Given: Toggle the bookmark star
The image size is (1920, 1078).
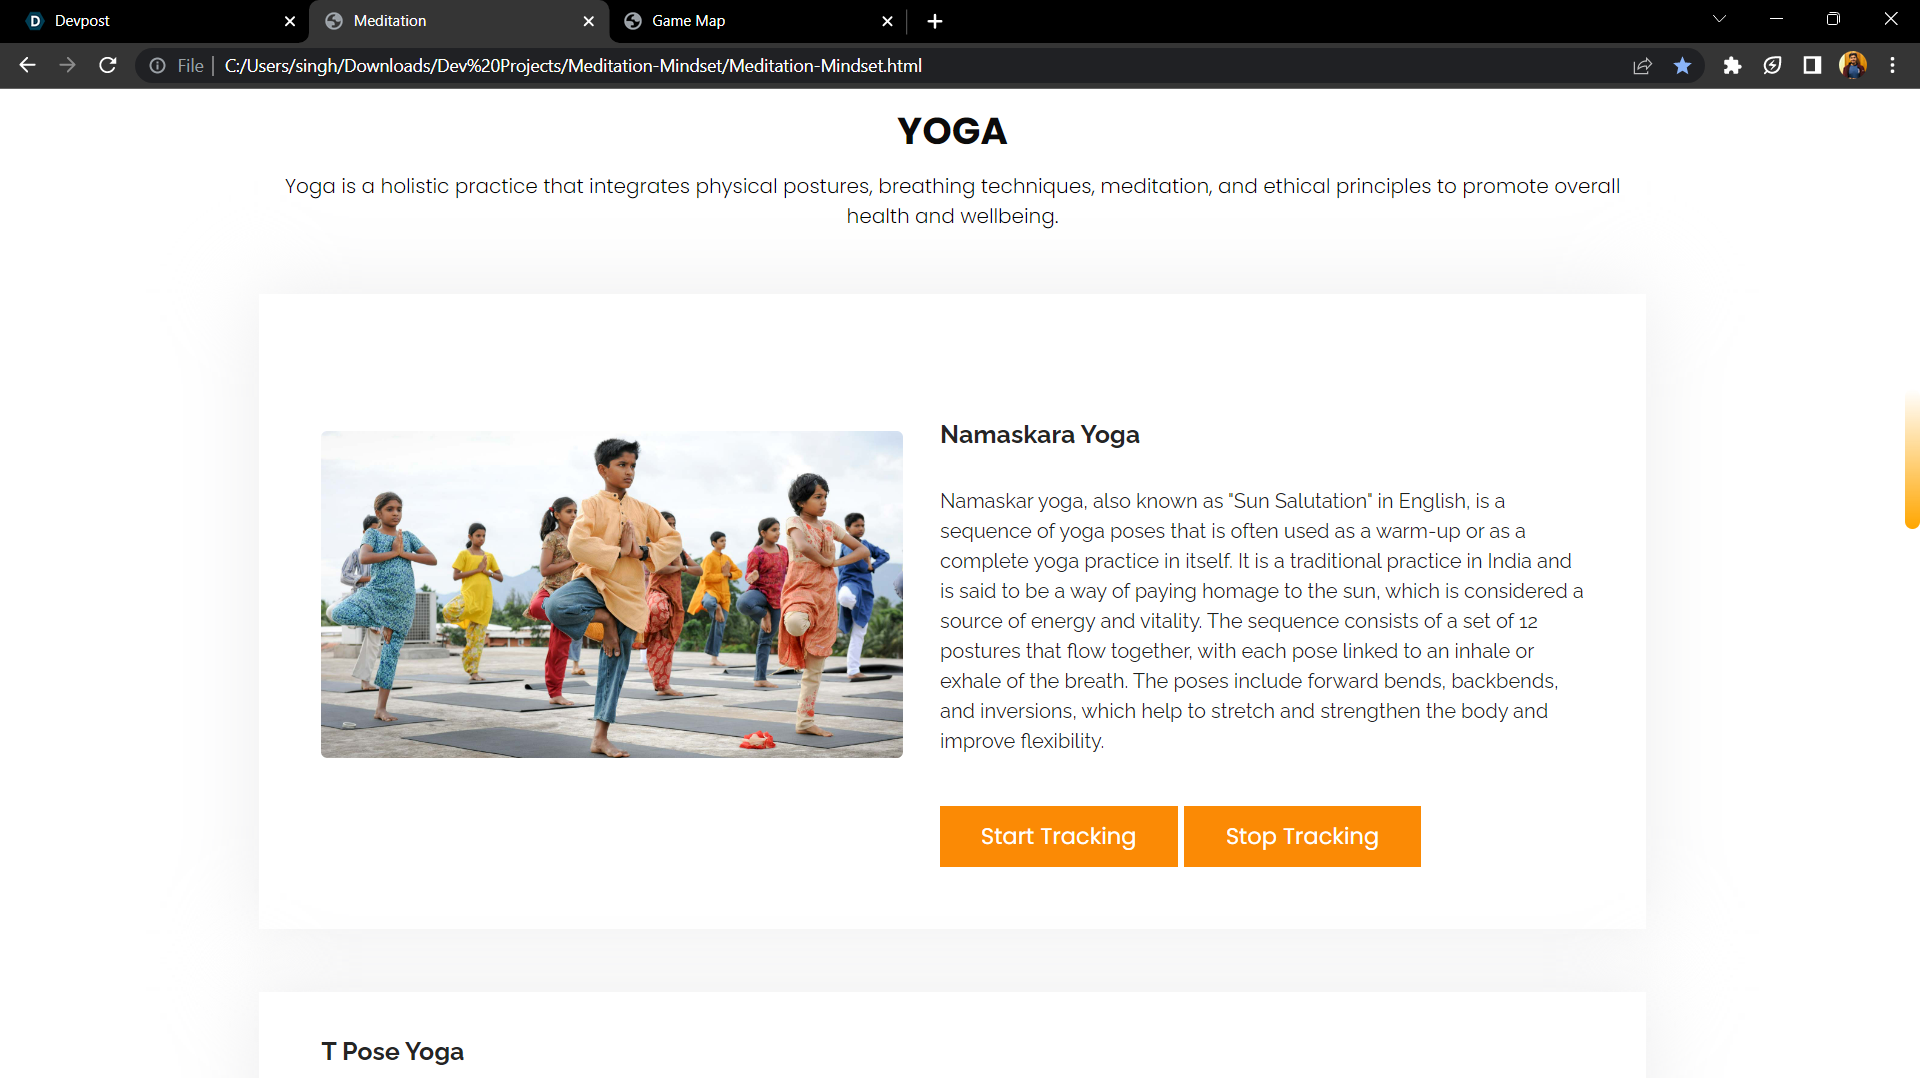Looking at the screenshot, I should point(1682,65).
